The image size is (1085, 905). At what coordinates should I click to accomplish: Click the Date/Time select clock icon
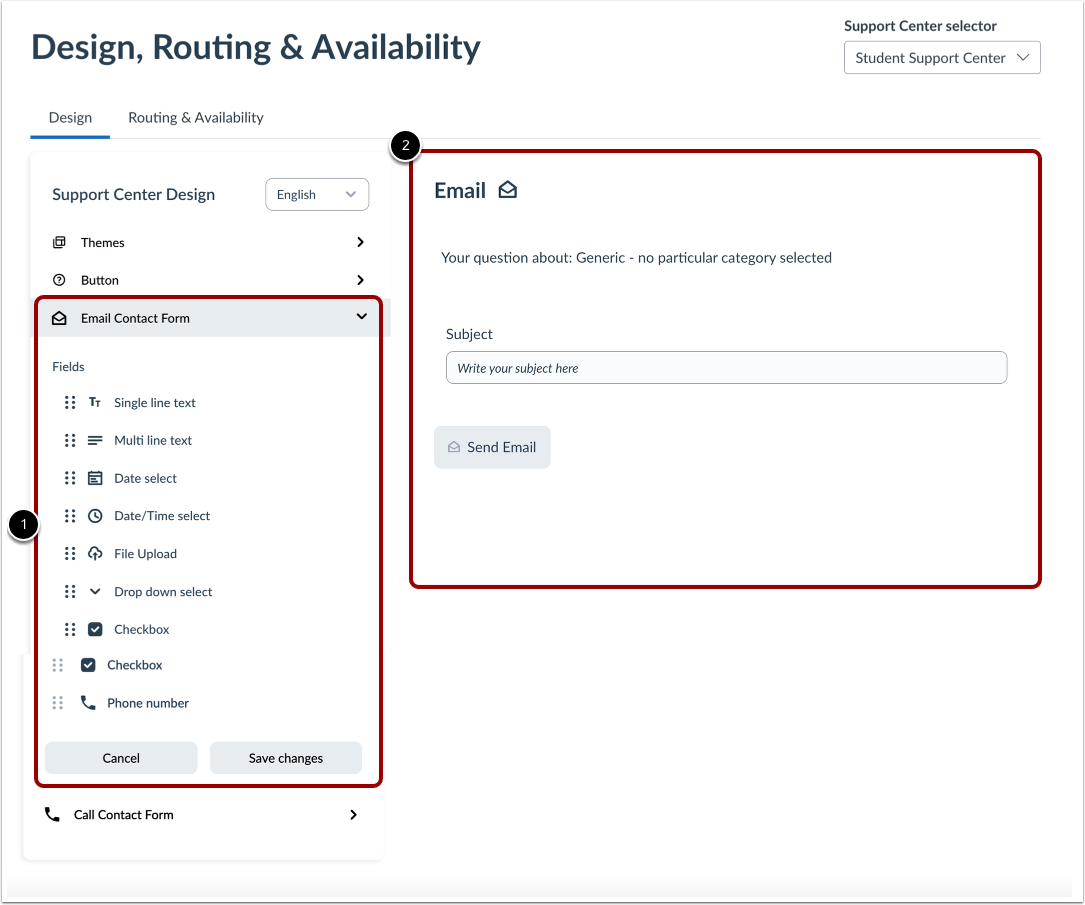coord(94,515)
